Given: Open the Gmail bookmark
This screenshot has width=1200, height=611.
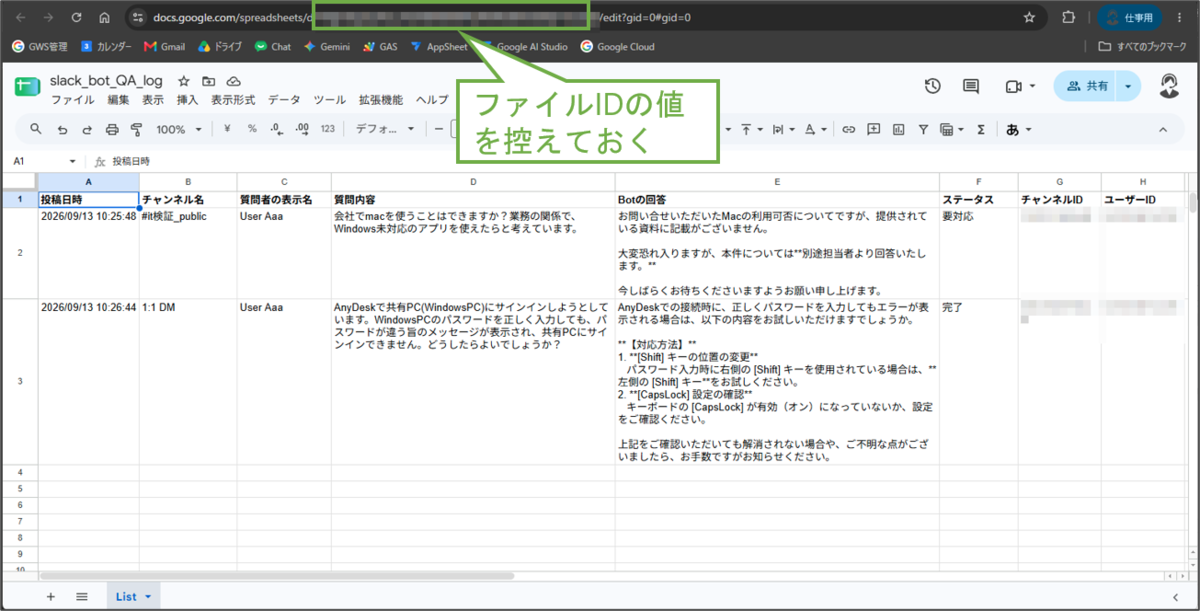Looking at the screenshot, I should click(x=164, y=46).
